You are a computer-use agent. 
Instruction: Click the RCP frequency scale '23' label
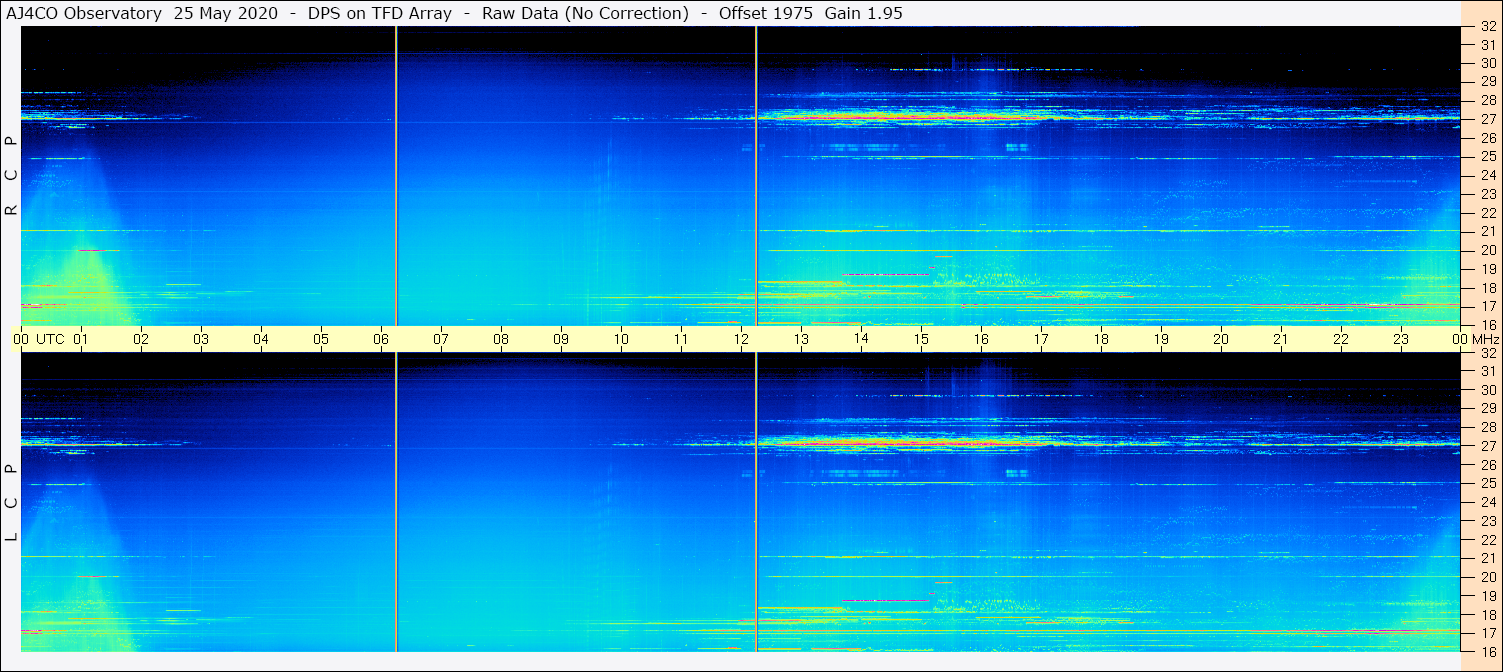point(1487,194)
